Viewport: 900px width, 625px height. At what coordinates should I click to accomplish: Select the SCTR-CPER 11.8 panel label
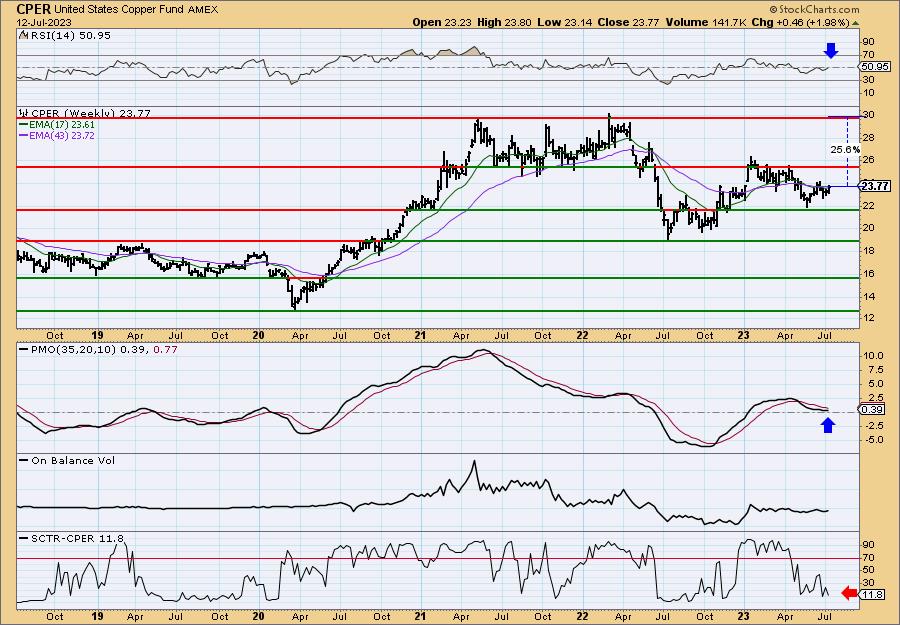coord(77,538)
